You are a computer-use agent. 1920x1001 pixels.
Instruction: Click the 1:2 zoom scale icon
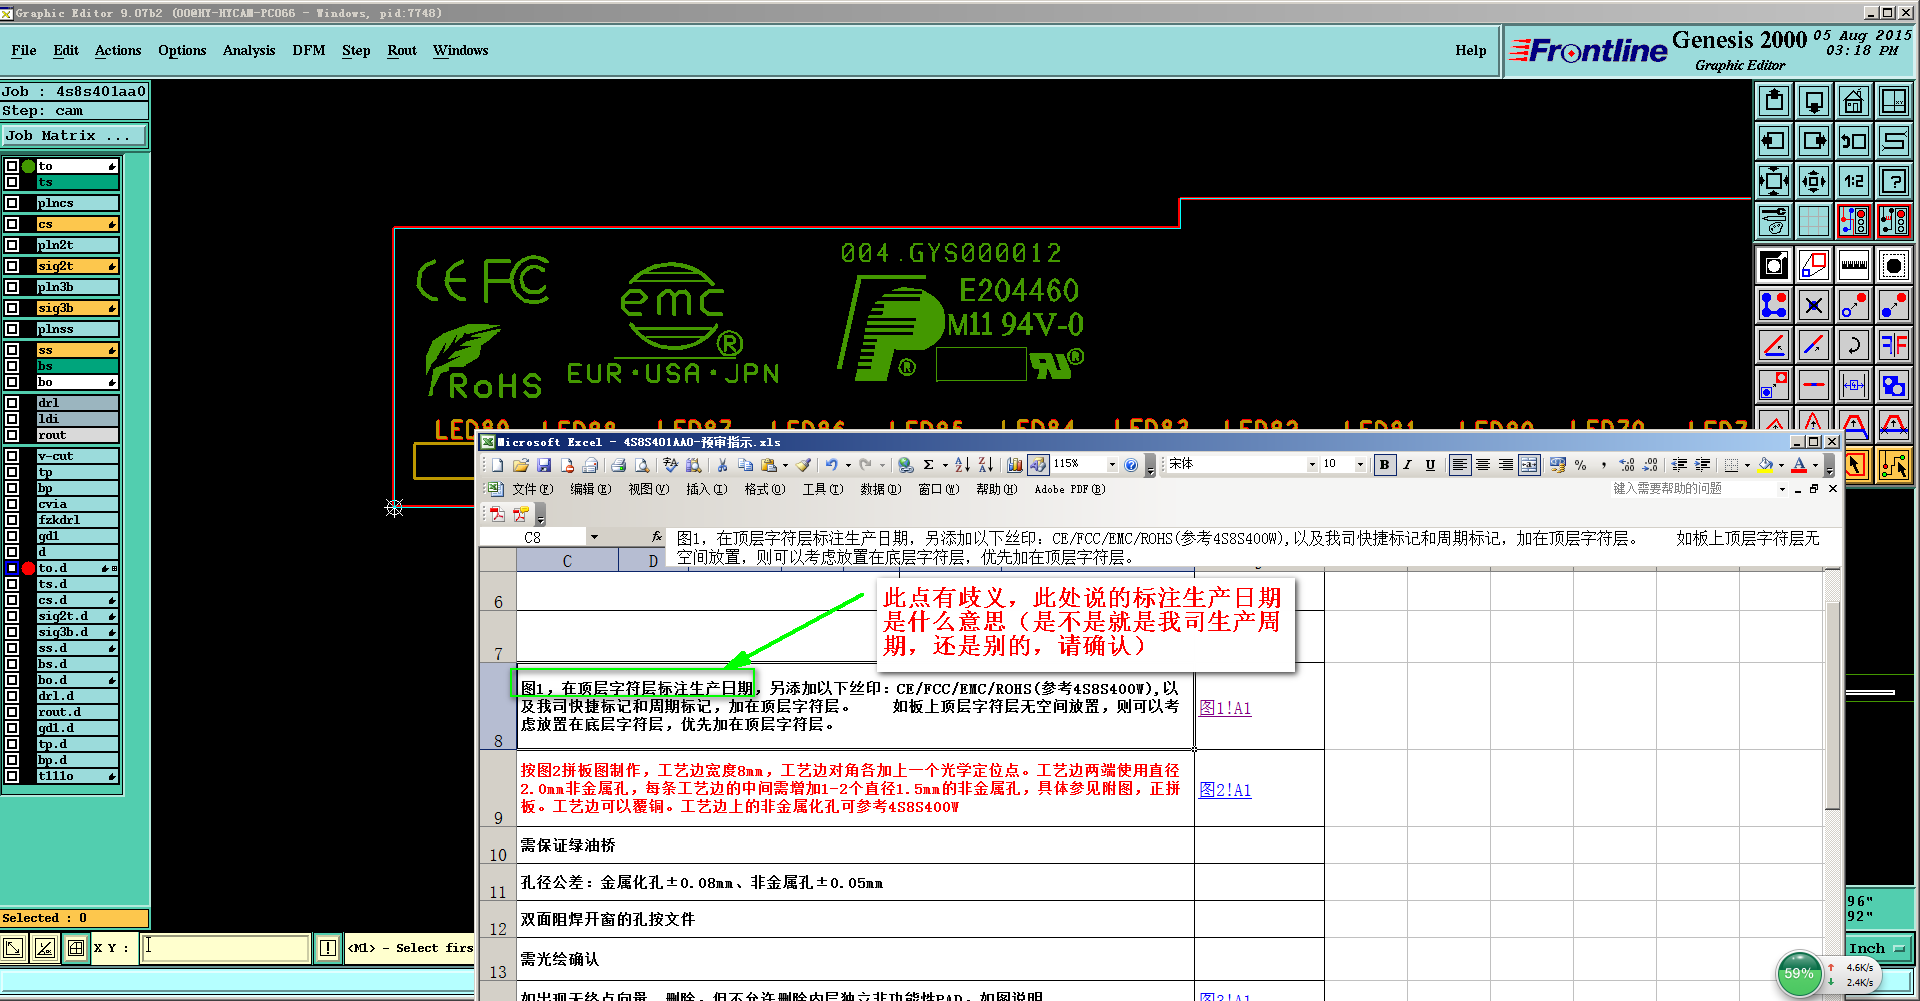click(x=1854, y=181)
